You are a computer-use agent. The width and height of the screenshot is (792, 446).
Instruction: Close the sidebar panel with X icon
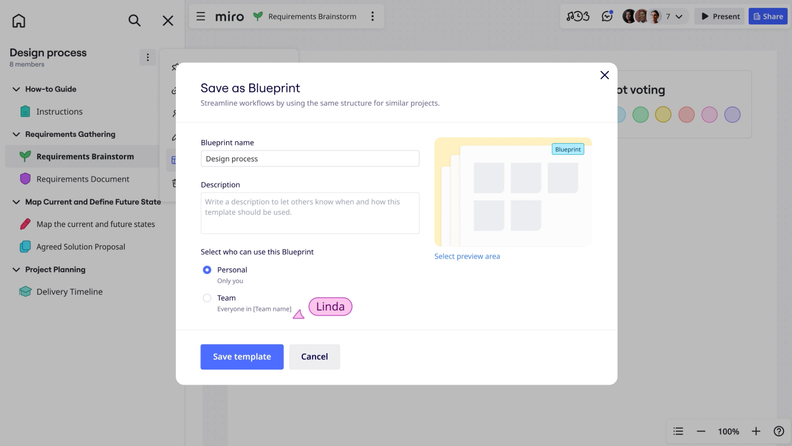pos(168,21)
